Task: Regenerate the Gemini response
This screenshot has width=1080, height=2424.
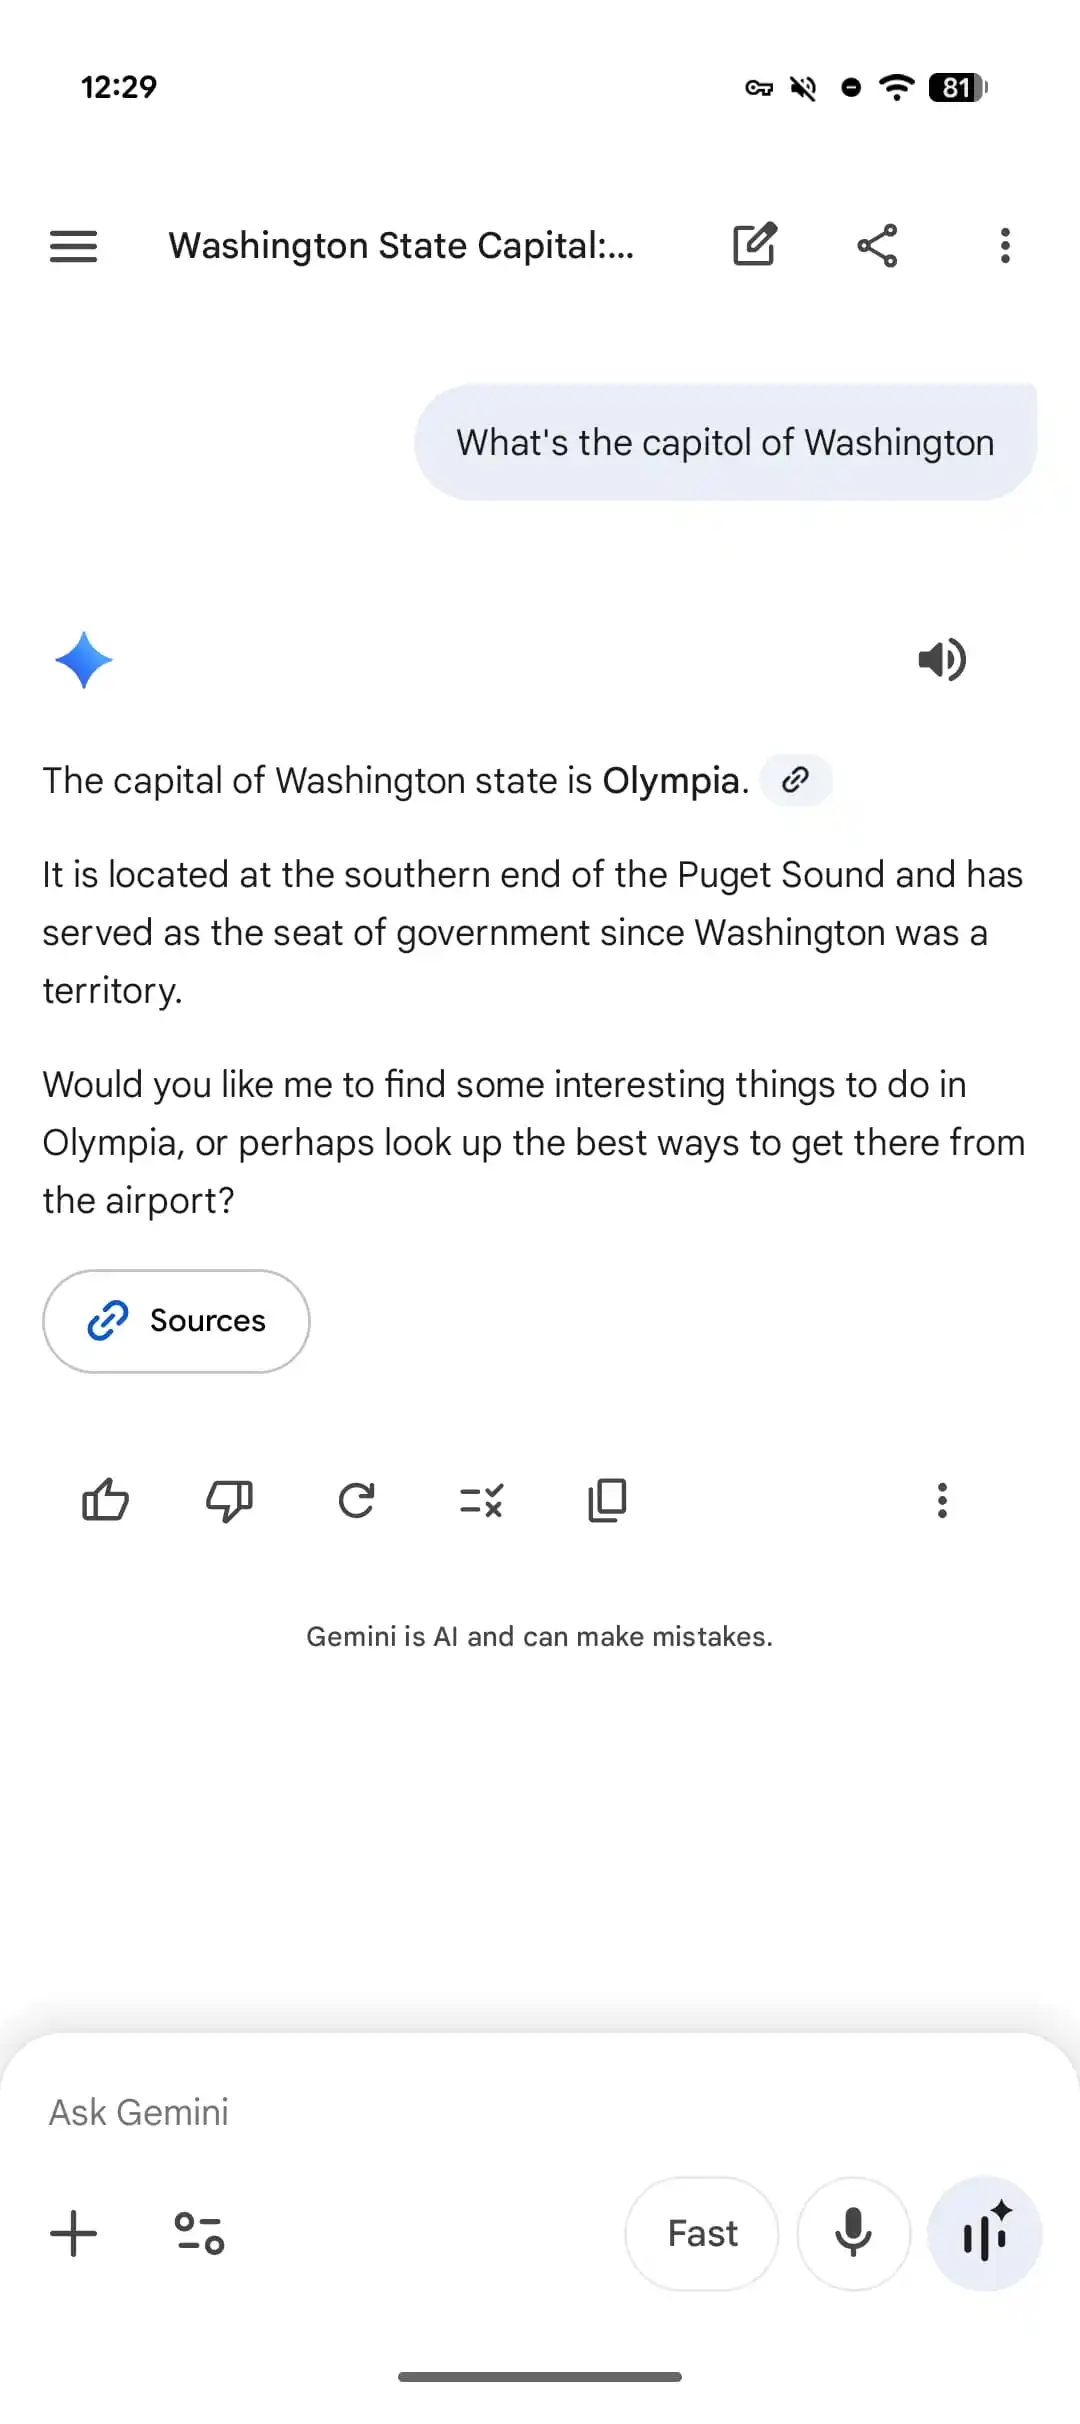Action: pyautogui.click(x=356, y=1500)
